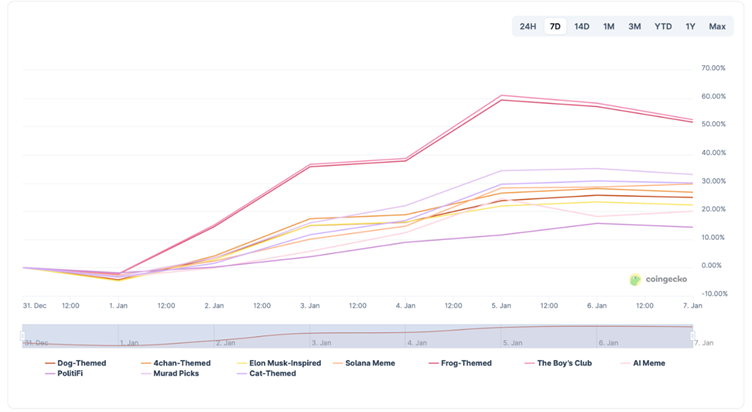
Task: Choose the 3M time range
Action: 635,26
